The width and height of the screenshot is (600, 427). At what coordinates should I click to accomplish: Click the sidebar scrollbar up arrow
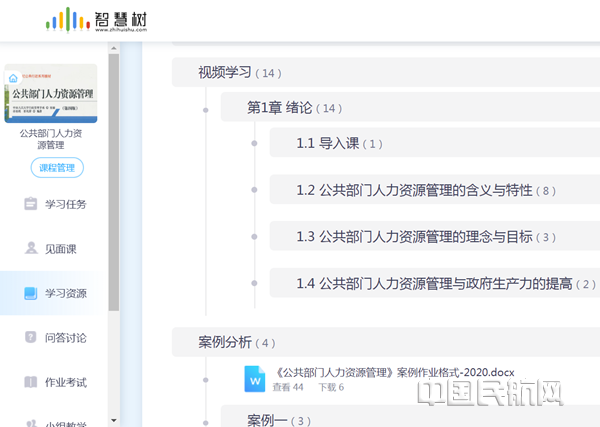(x=114, y=48)
